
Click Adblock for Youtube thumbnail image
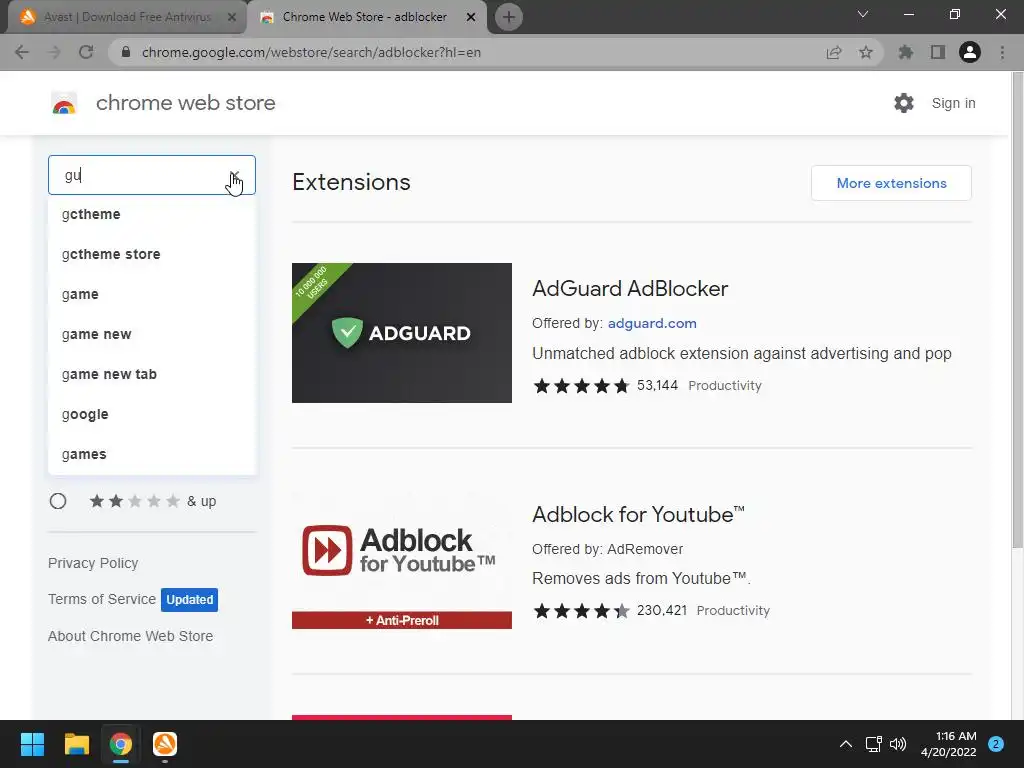[402, 559]
